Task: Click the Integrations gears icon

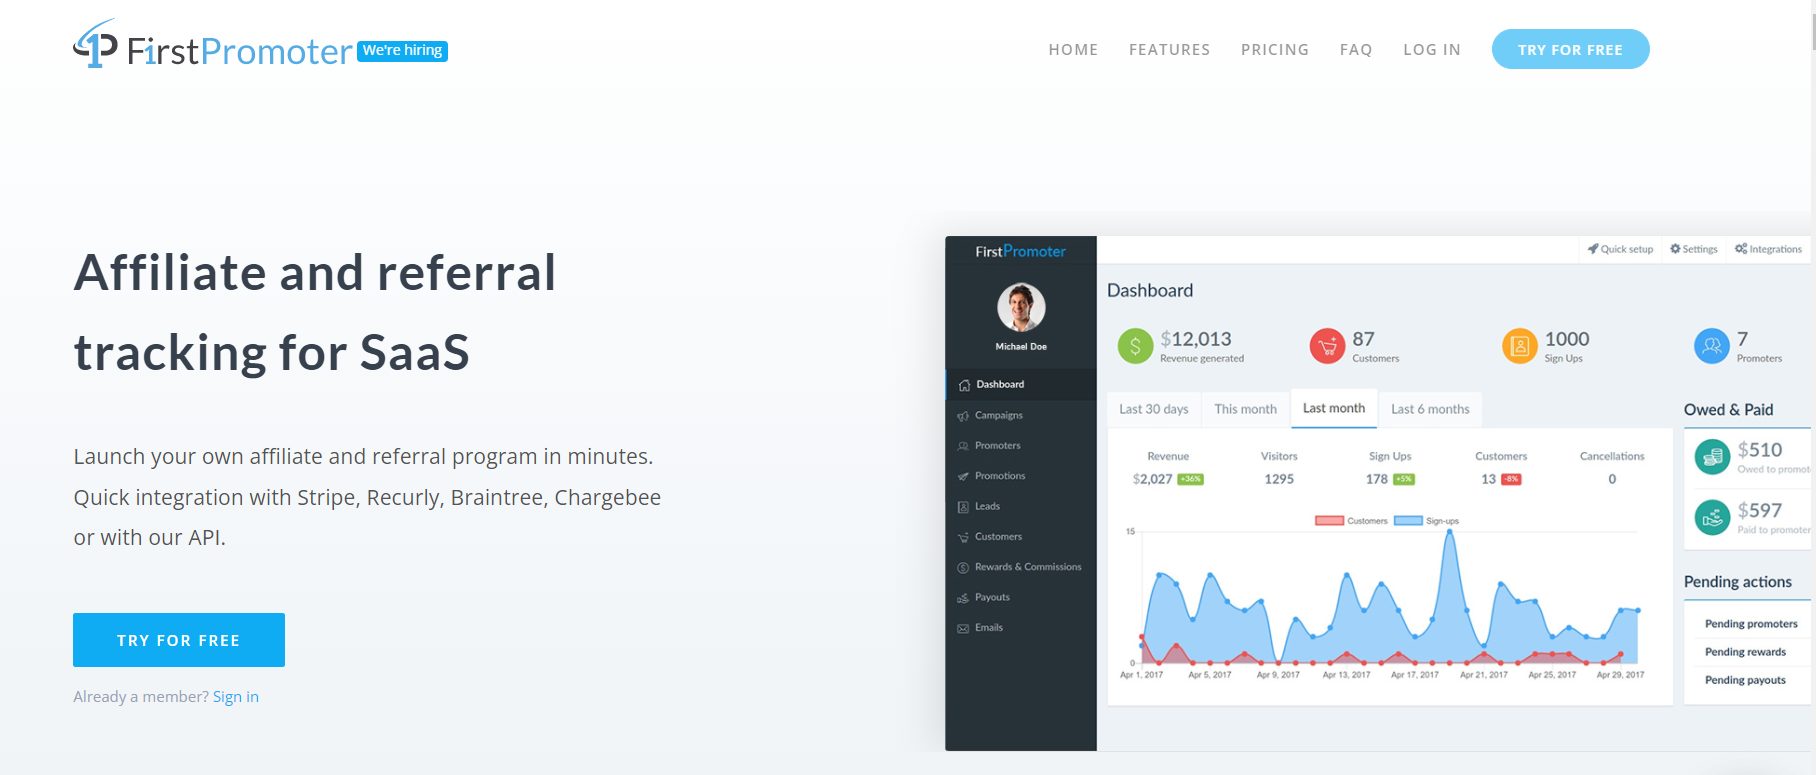Action: tap(1741, 249)
